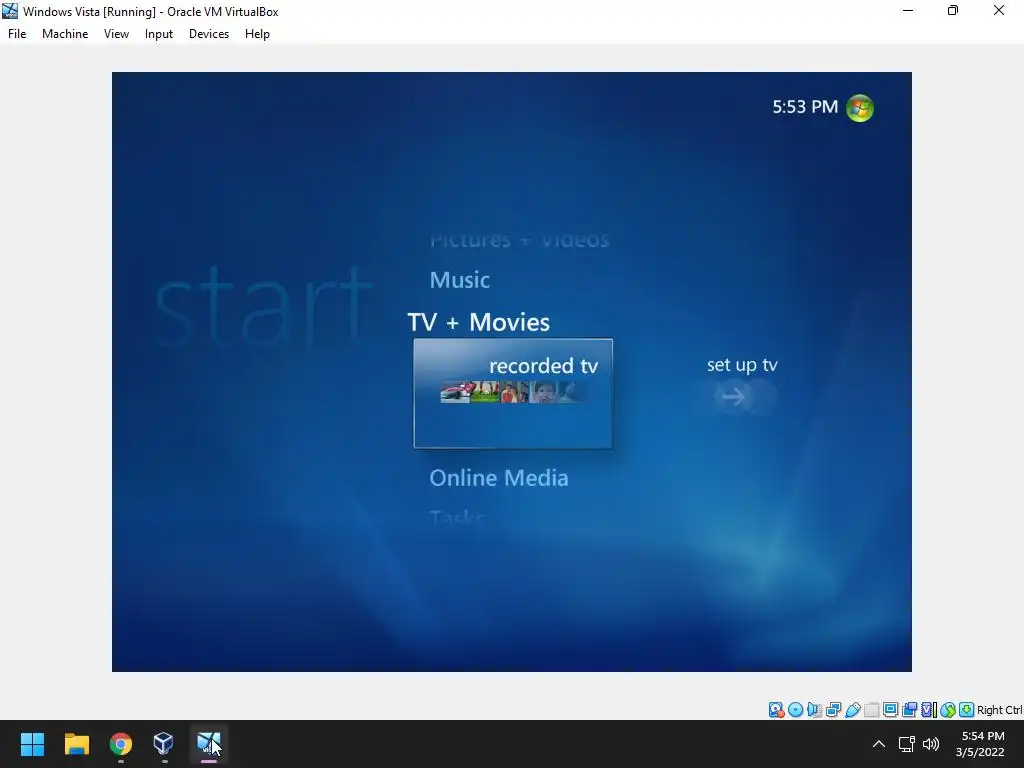Open volume control tray icon
Image resolution: width=1024 pixels, height=768 pixels.
[931, 744]
